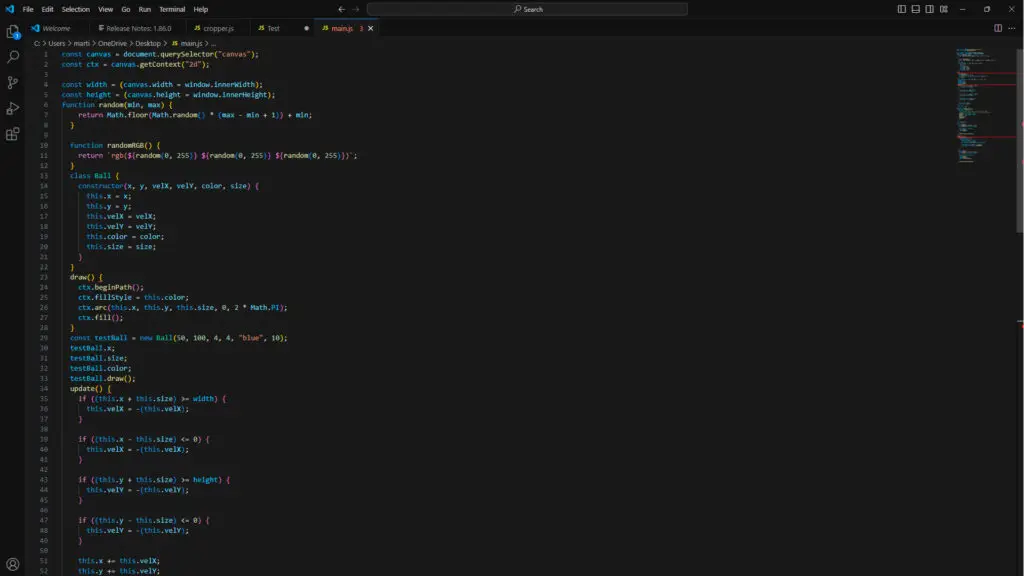
Task: Open the Source Control view
Action: tap(12, 82)
